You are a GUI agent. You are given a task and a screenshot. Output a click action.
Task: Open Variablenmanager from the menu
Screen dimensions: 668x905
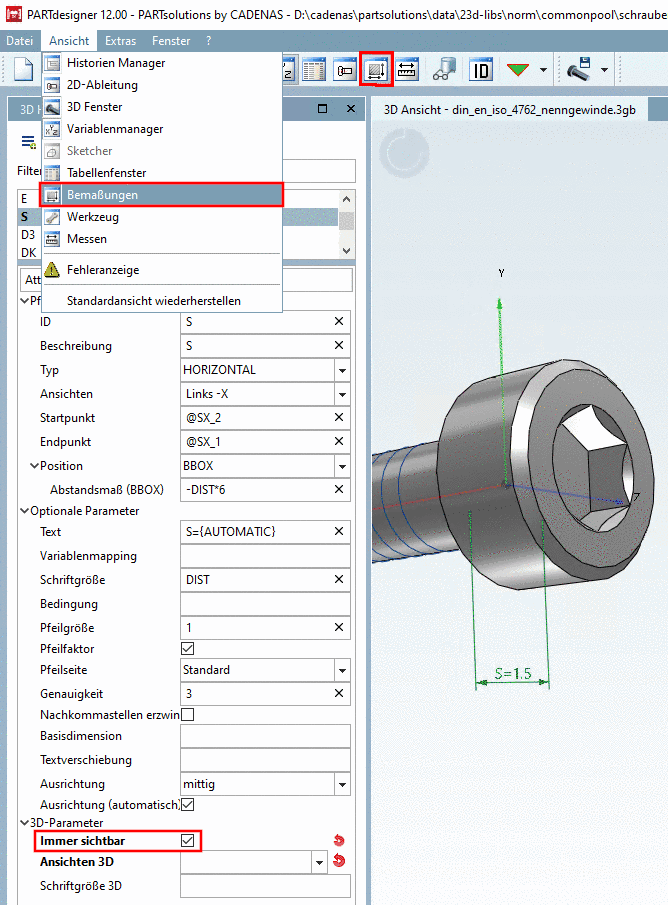pos(162,129)
